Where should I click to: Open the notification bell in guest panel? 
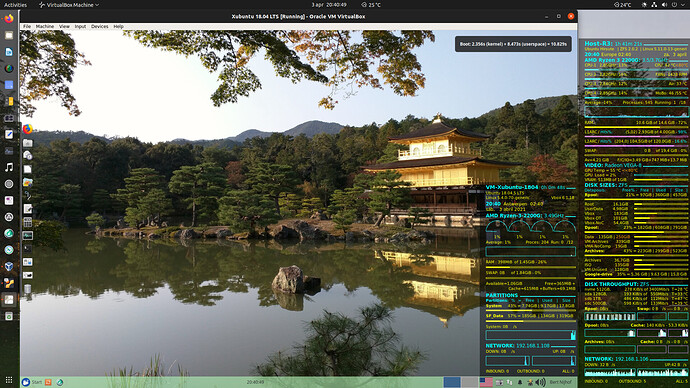520,383
